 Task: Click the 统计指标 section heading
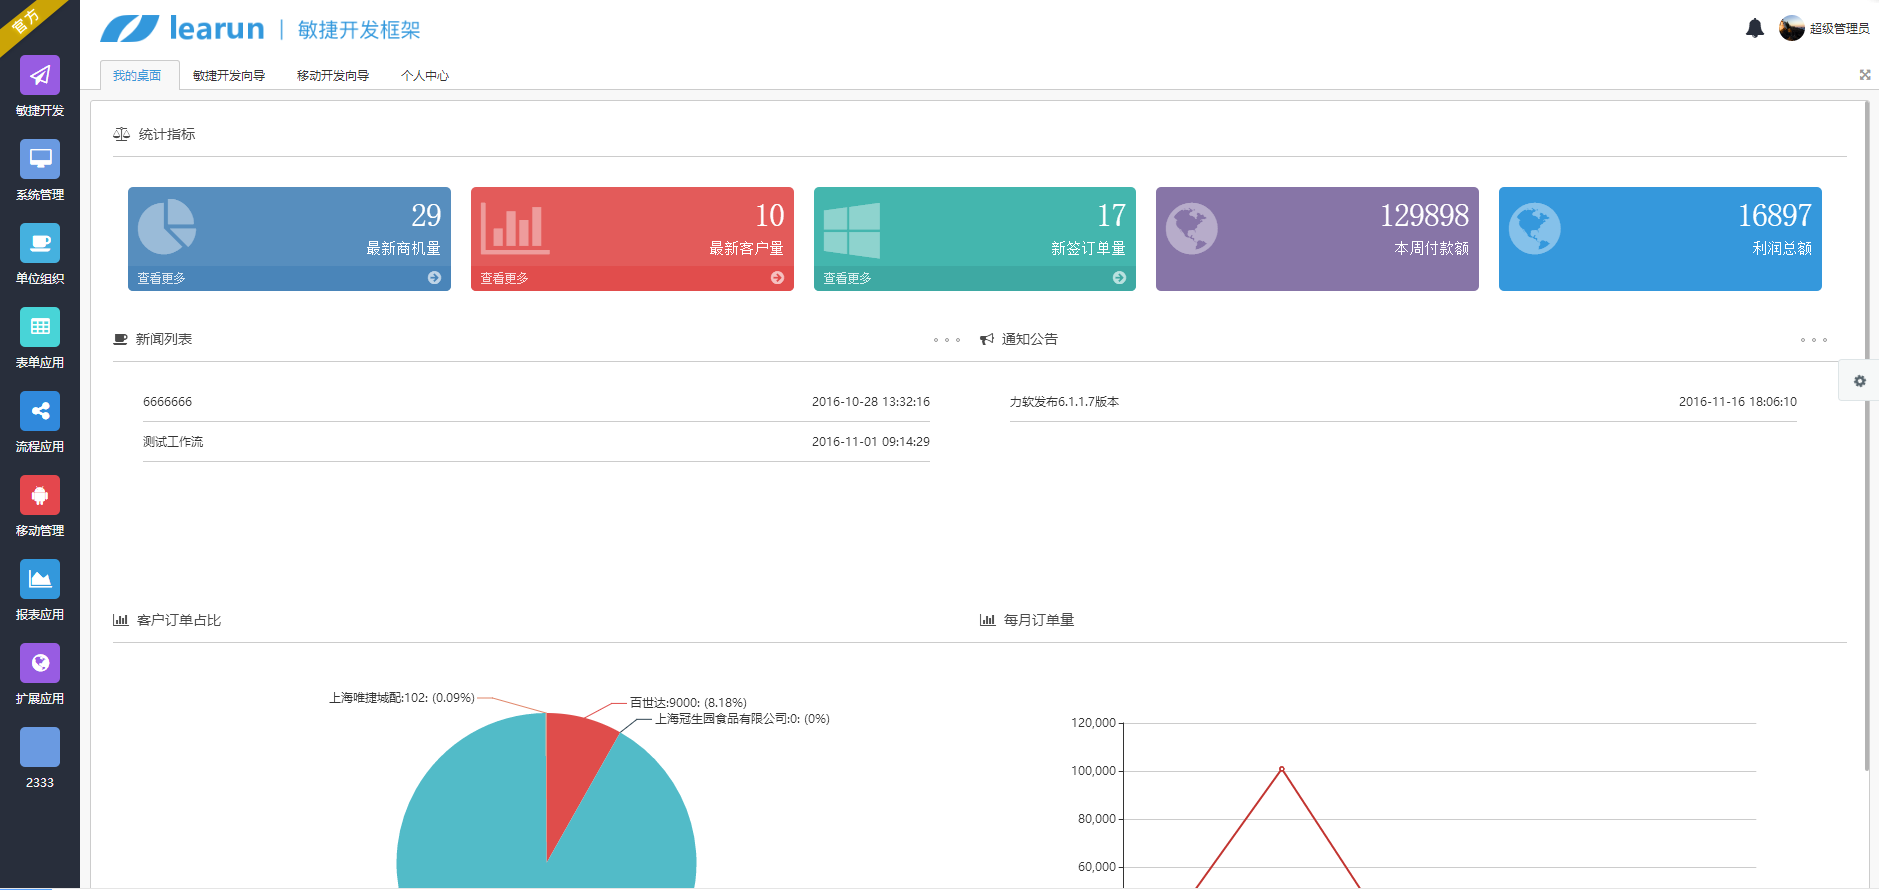[x=167, y=134]
